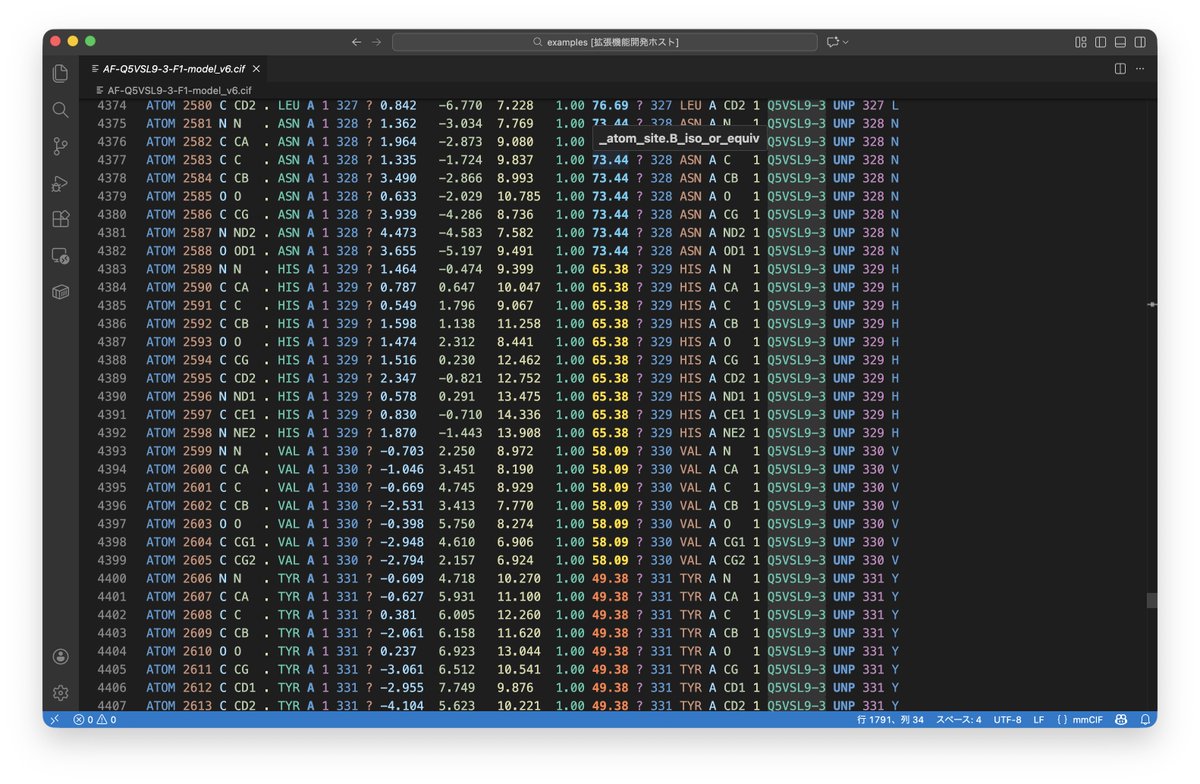Click the B-factor 58.09 on line 4393
This screenshot has height=784, width=1200.
pos(610,451)
